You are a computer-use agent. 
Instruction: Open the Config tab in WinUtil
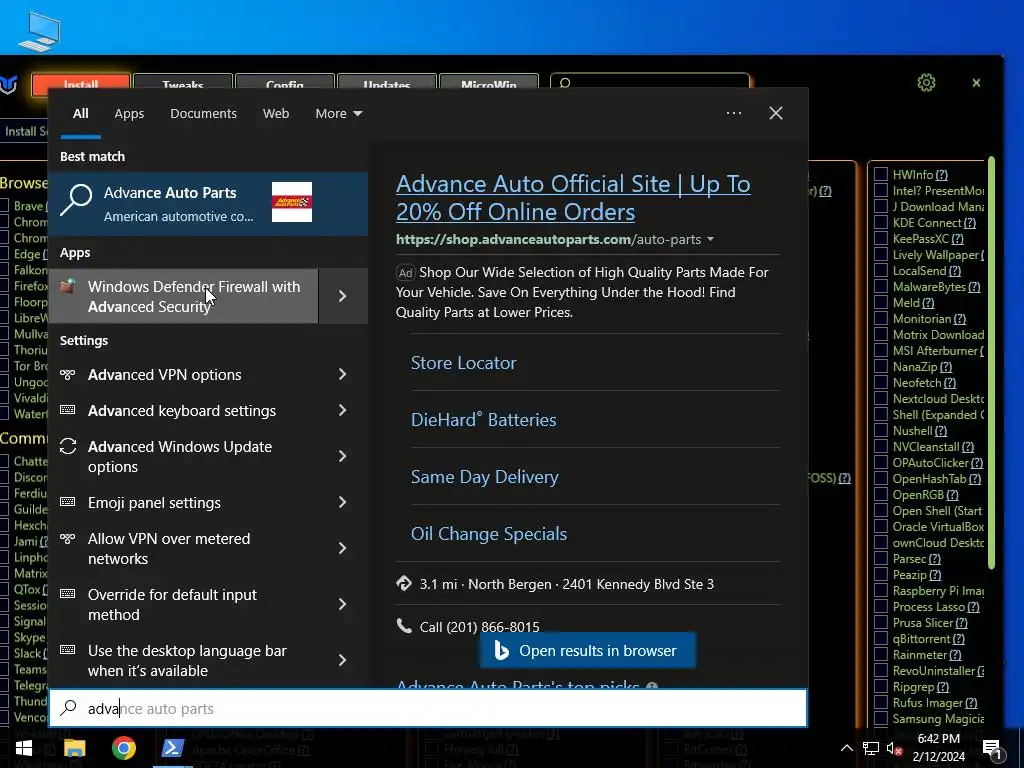[x=285, y=84]
